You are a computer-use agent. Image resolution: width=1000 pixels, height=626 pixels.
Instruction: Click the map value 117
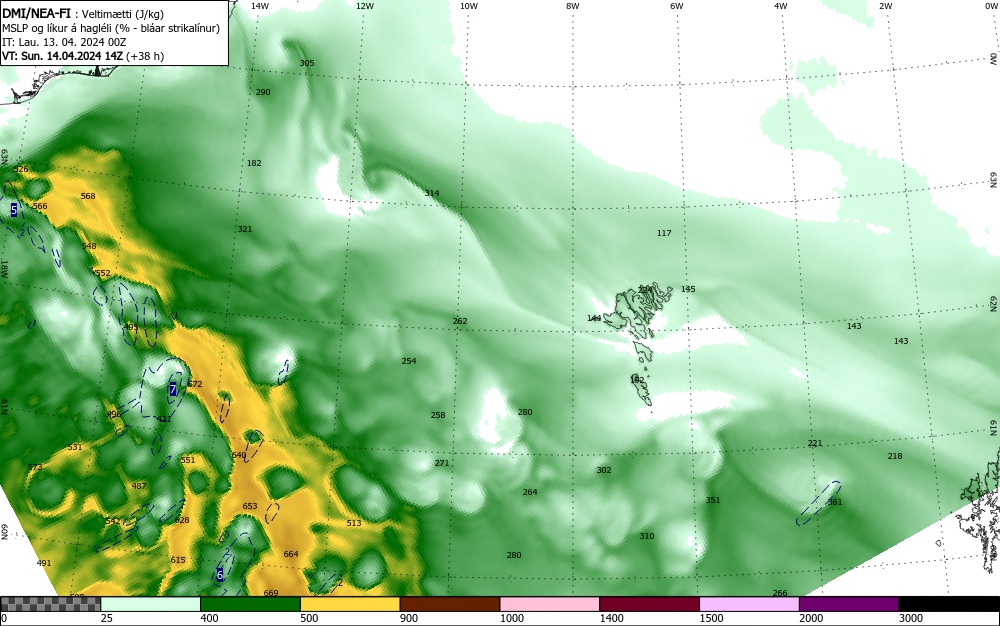coord(664,233)
